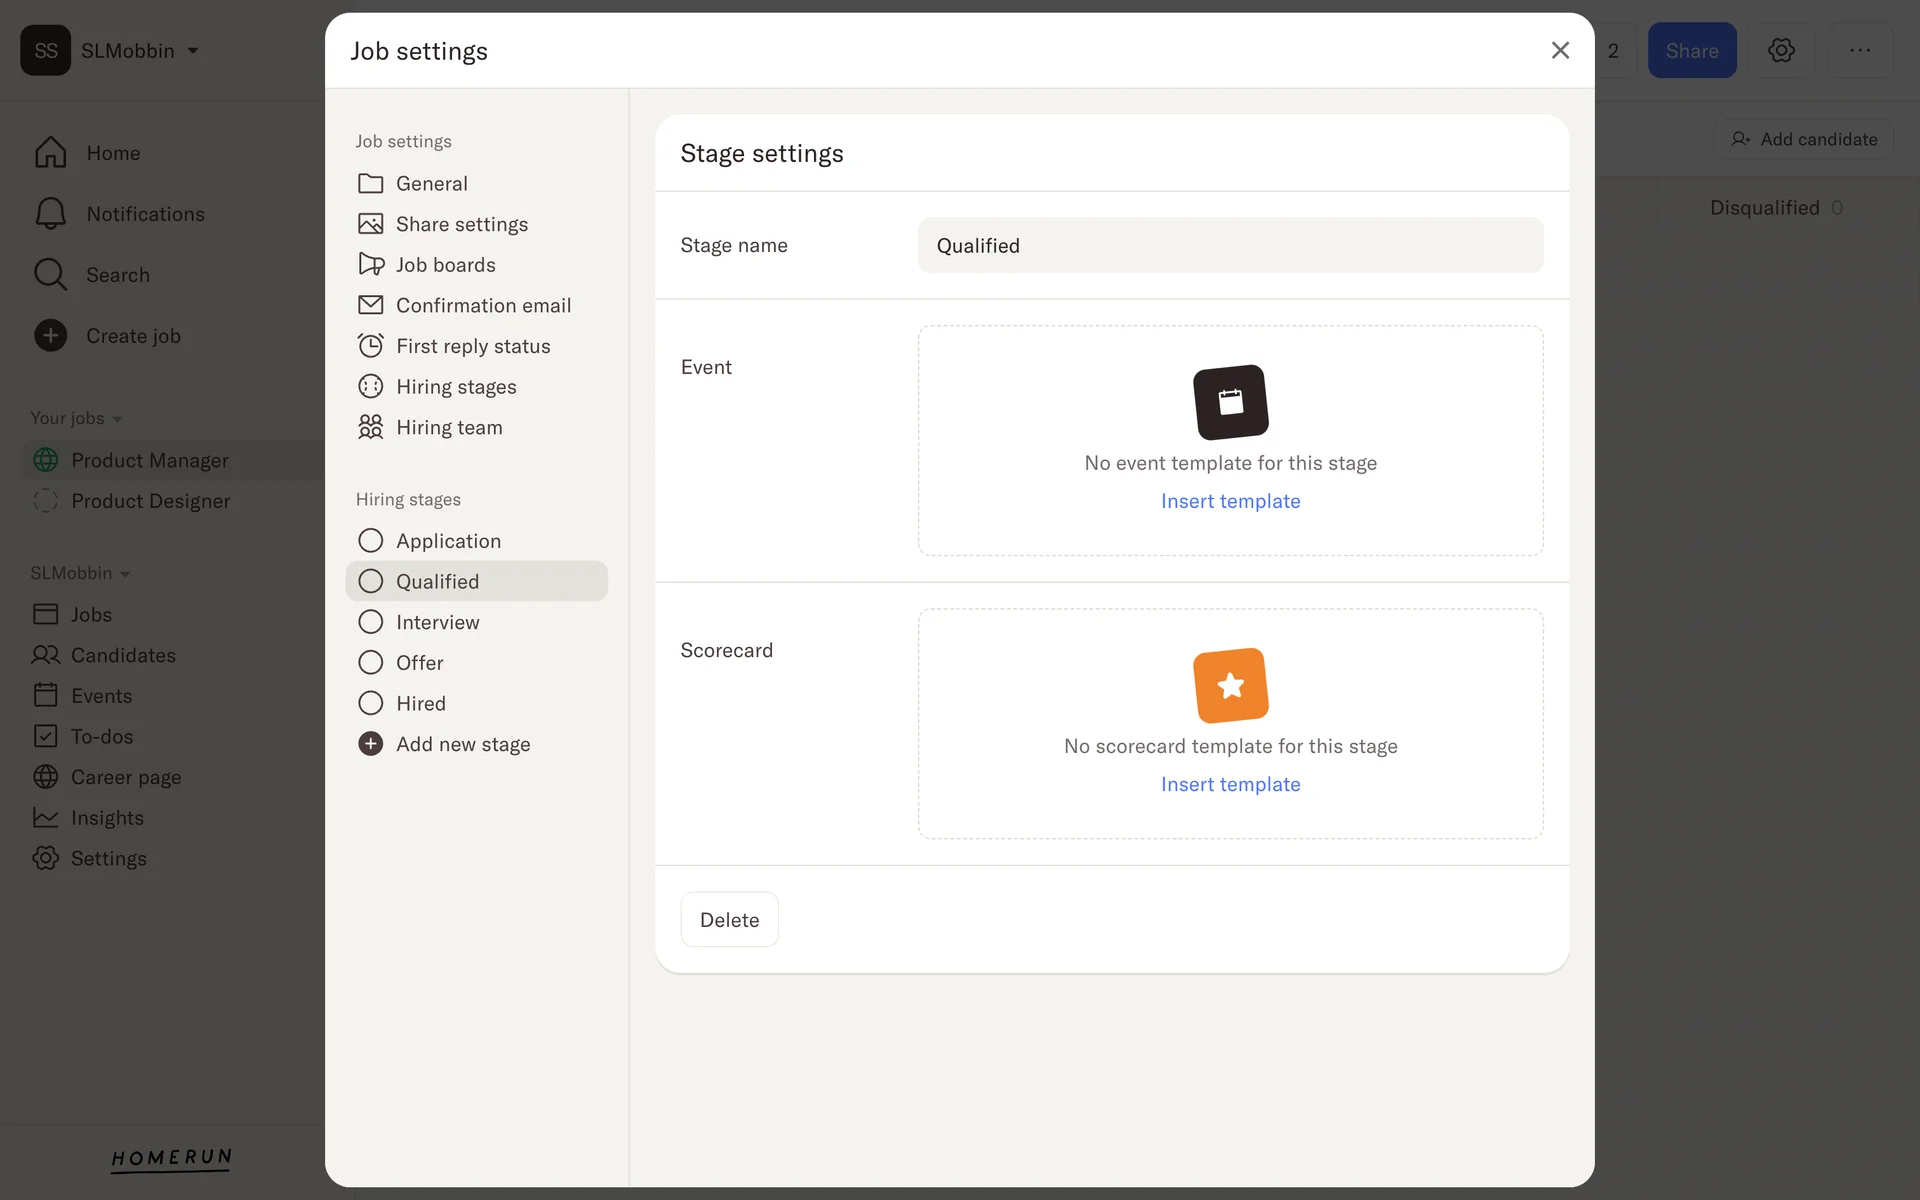1920x1200 pixels.
Task: Close the Job settings dialog
Action: [1559, 50]
